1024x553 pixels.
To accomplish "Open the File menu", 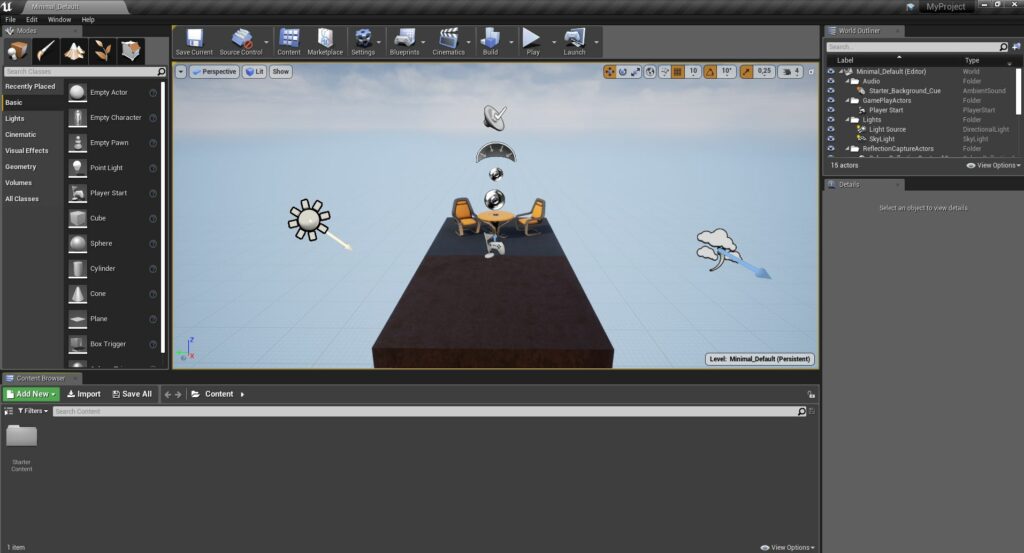I will coord(10,20).
